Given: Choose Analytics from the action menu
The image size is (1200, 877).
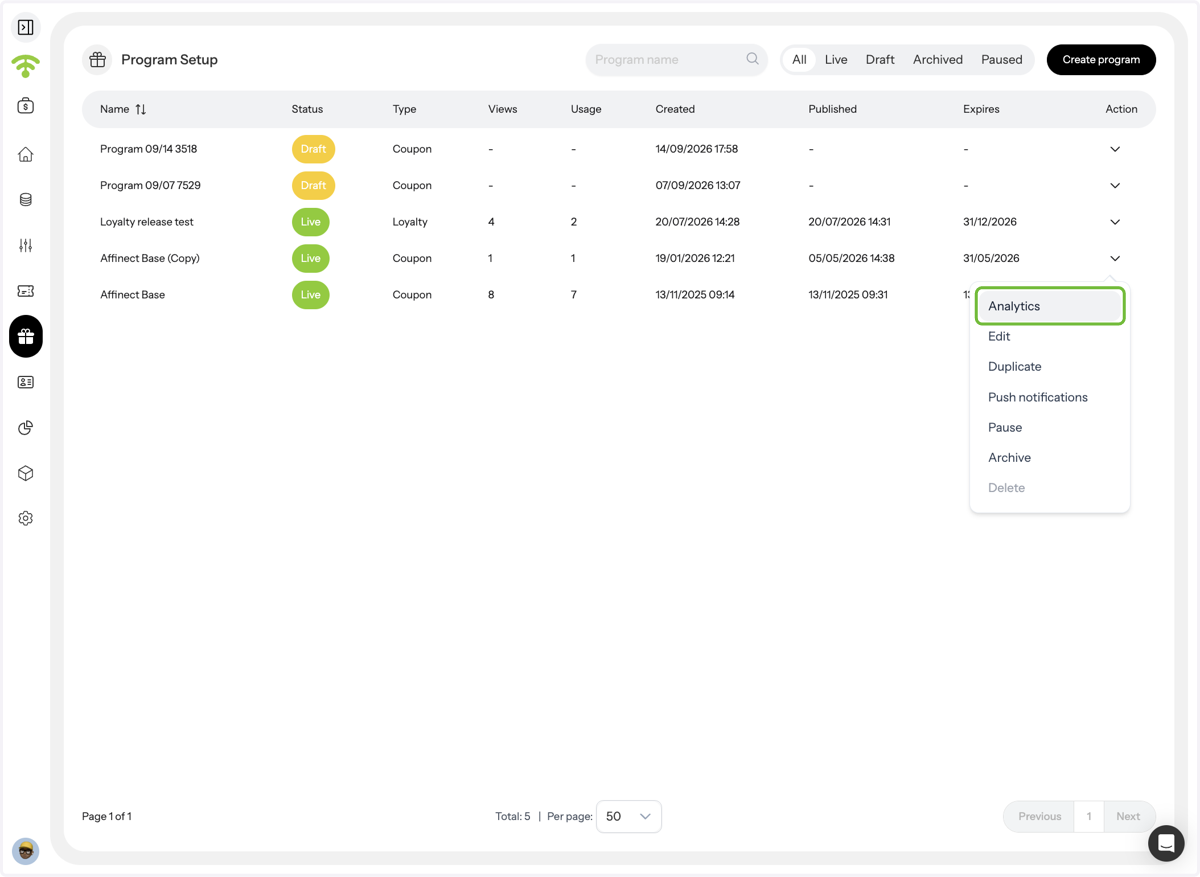Looking at the screenshot, I should coord(1050,306).
